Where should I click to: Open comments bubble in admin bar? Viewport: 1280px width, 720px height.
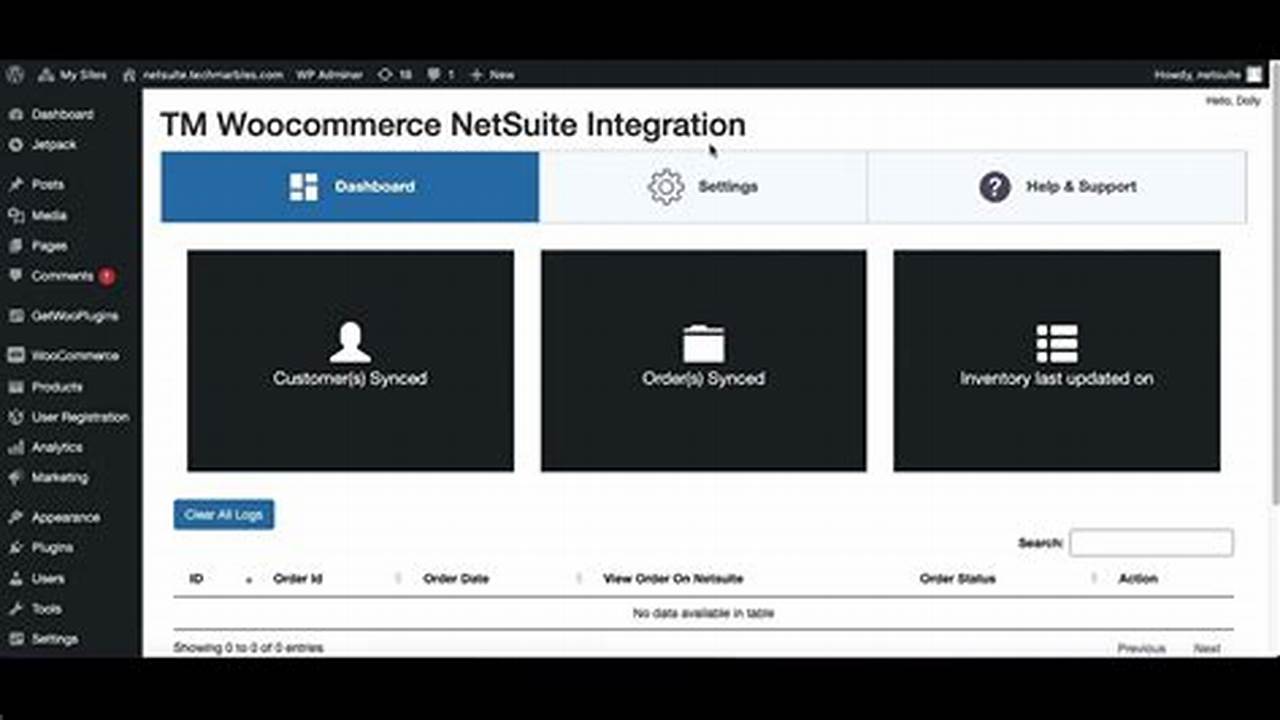coord(441,75)
